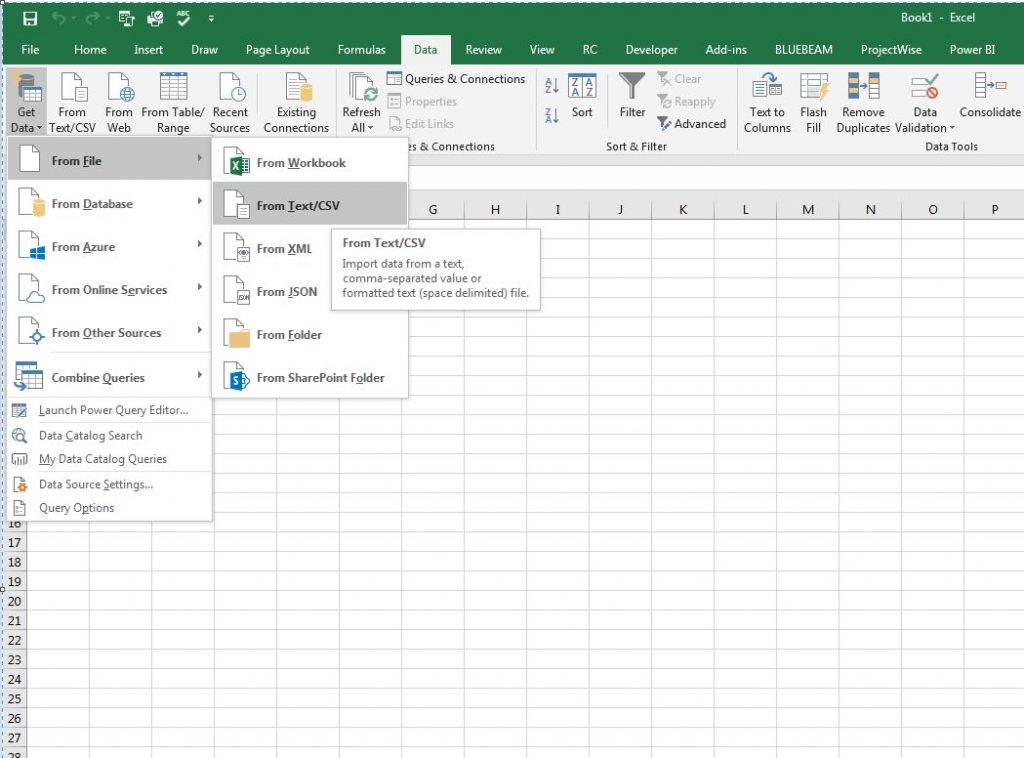Click the Redo arrow icon
1024x758 pixels.
92,18
